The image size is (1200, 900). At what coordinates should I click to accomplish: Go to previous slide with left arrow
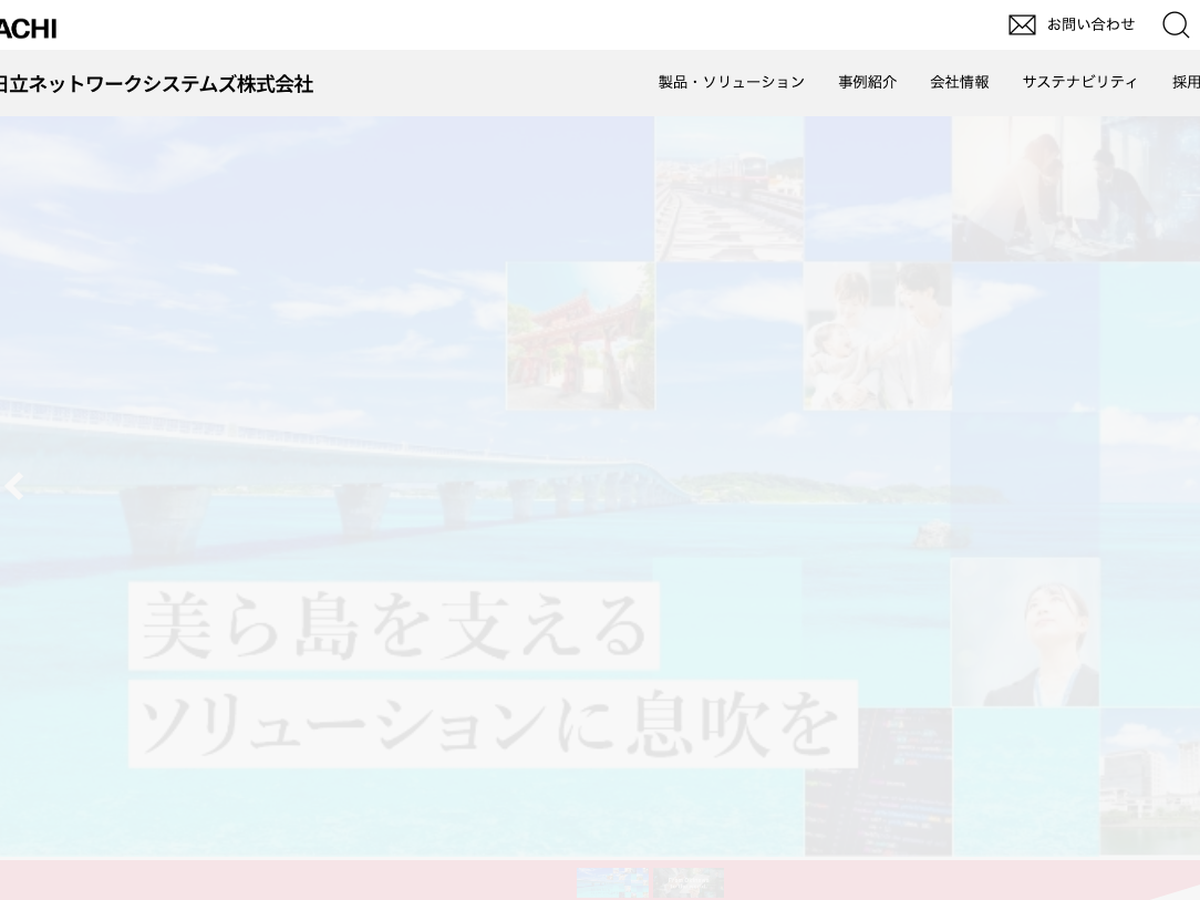click(x=14, y=487)
